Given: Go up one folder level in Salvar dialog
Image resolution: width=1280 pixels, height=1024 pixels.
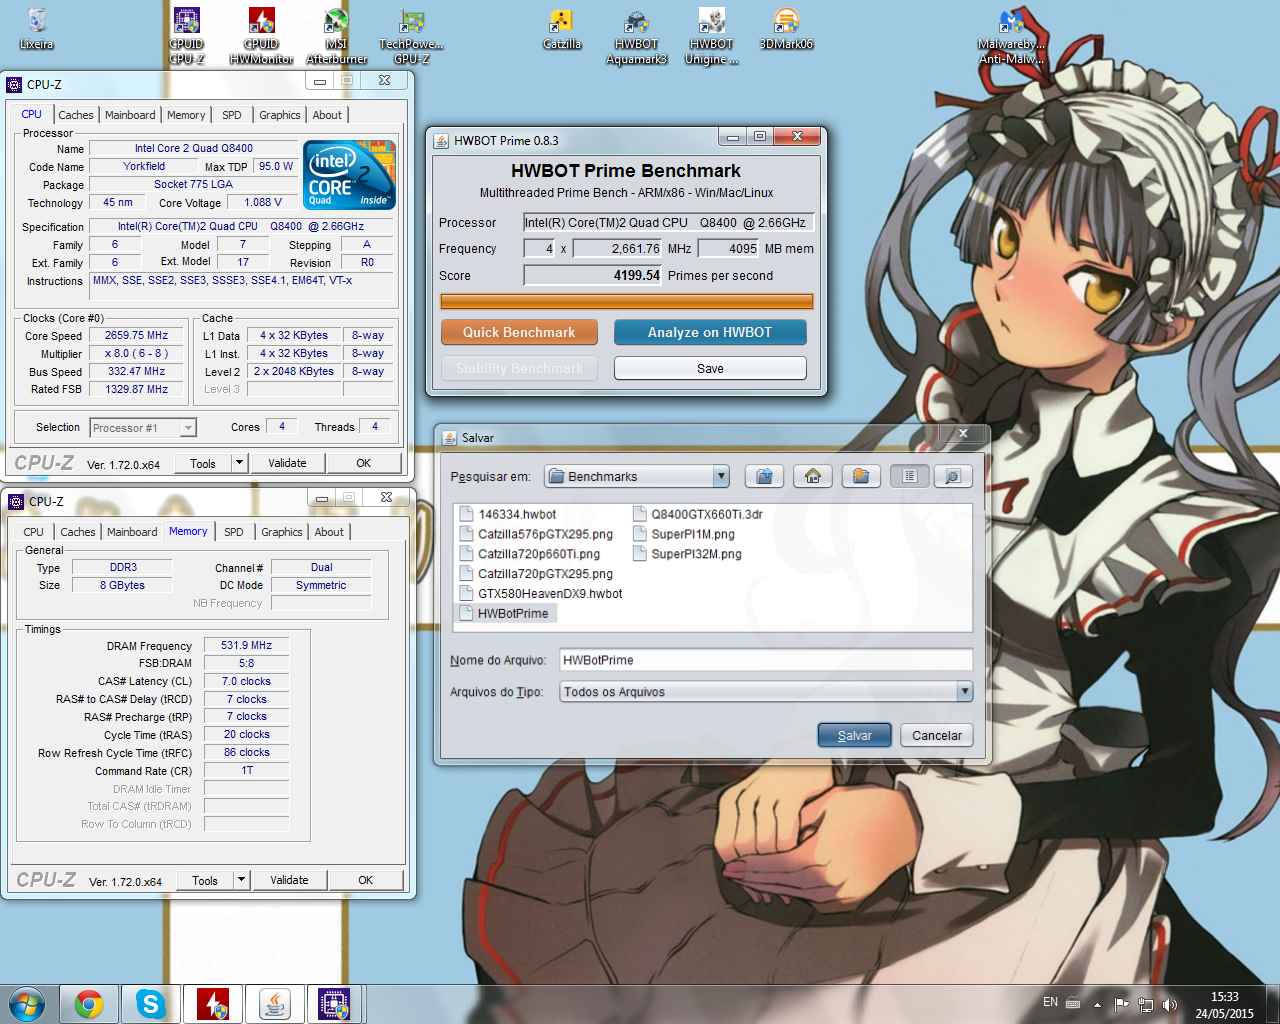Looking at the screenshot, I should tap(764, 476).
